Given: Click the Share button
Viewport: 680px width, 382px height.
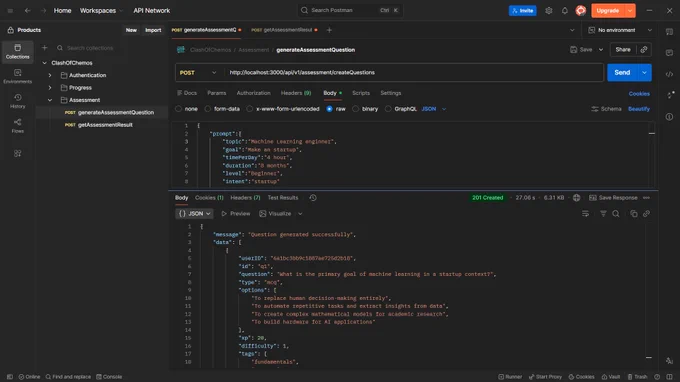Looking at the screenshot, I should (x=623, y=49).
